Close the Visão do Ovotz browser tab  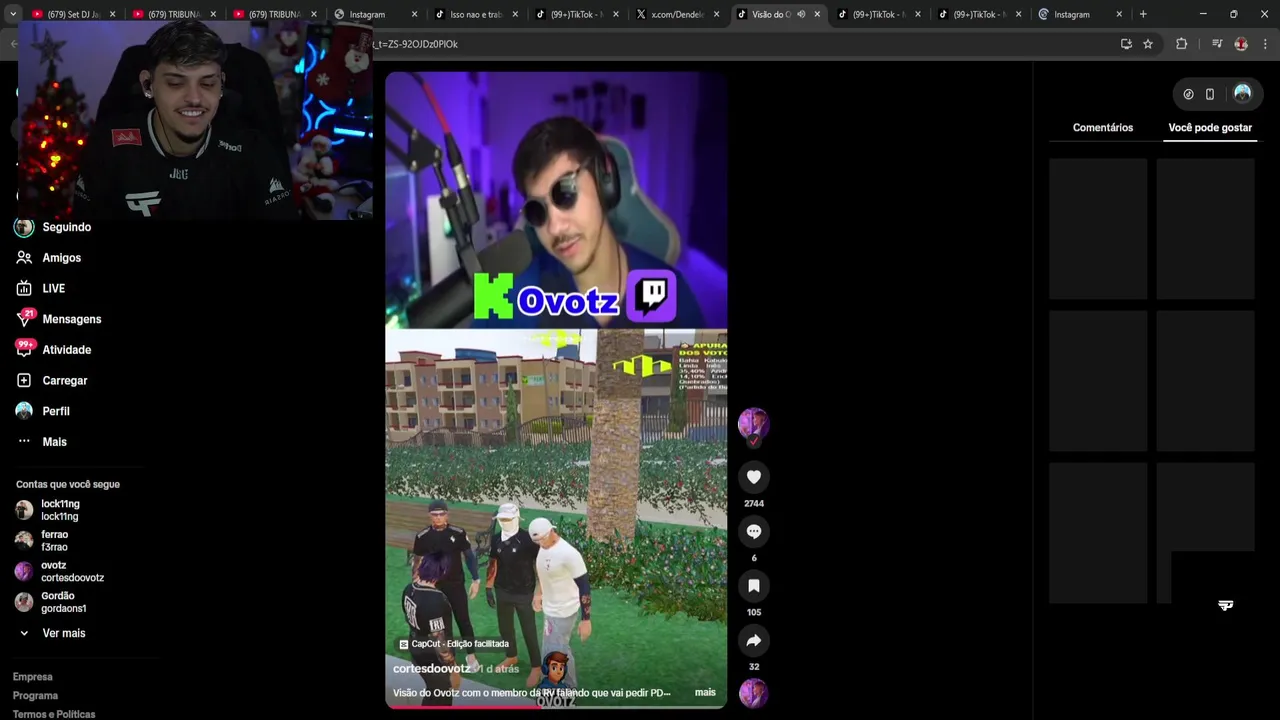(817, 14)
